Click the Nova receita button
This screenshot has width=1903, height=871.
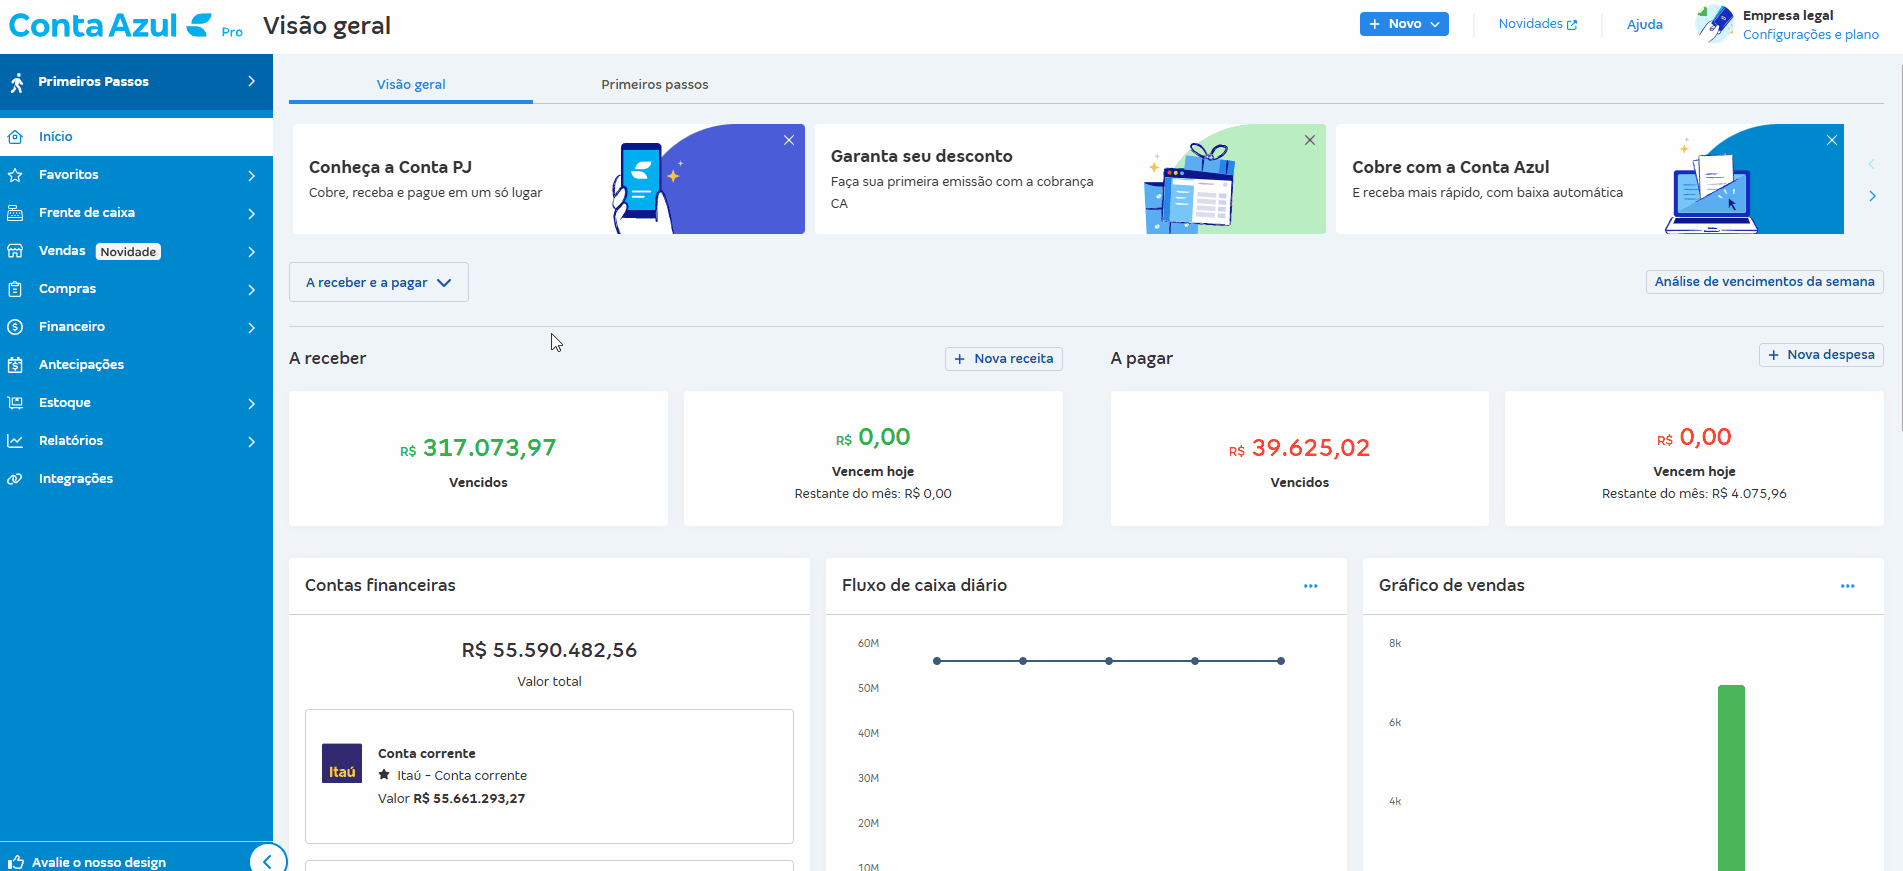click(x=1004, y=359)
